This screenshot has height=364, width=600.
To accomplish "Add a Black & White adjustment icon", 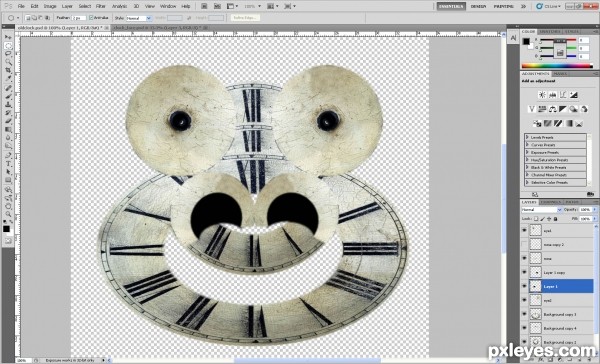I will point(562,109).
